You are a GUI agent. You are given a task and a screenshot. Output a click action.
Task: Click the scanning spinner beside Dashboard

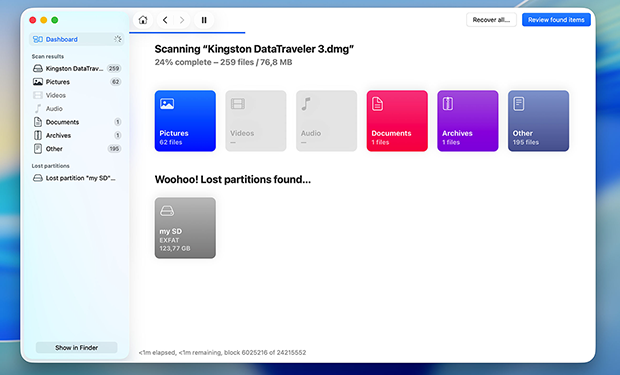click(117, 39)
